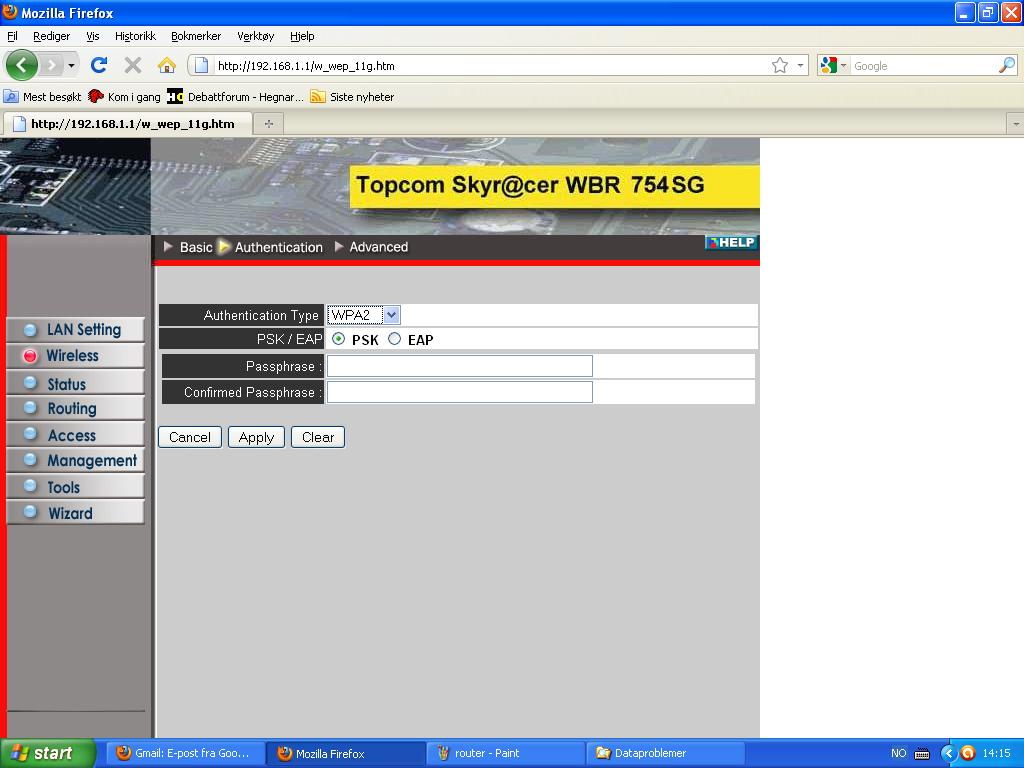Open the Fil menu

[x=12, y=36]
